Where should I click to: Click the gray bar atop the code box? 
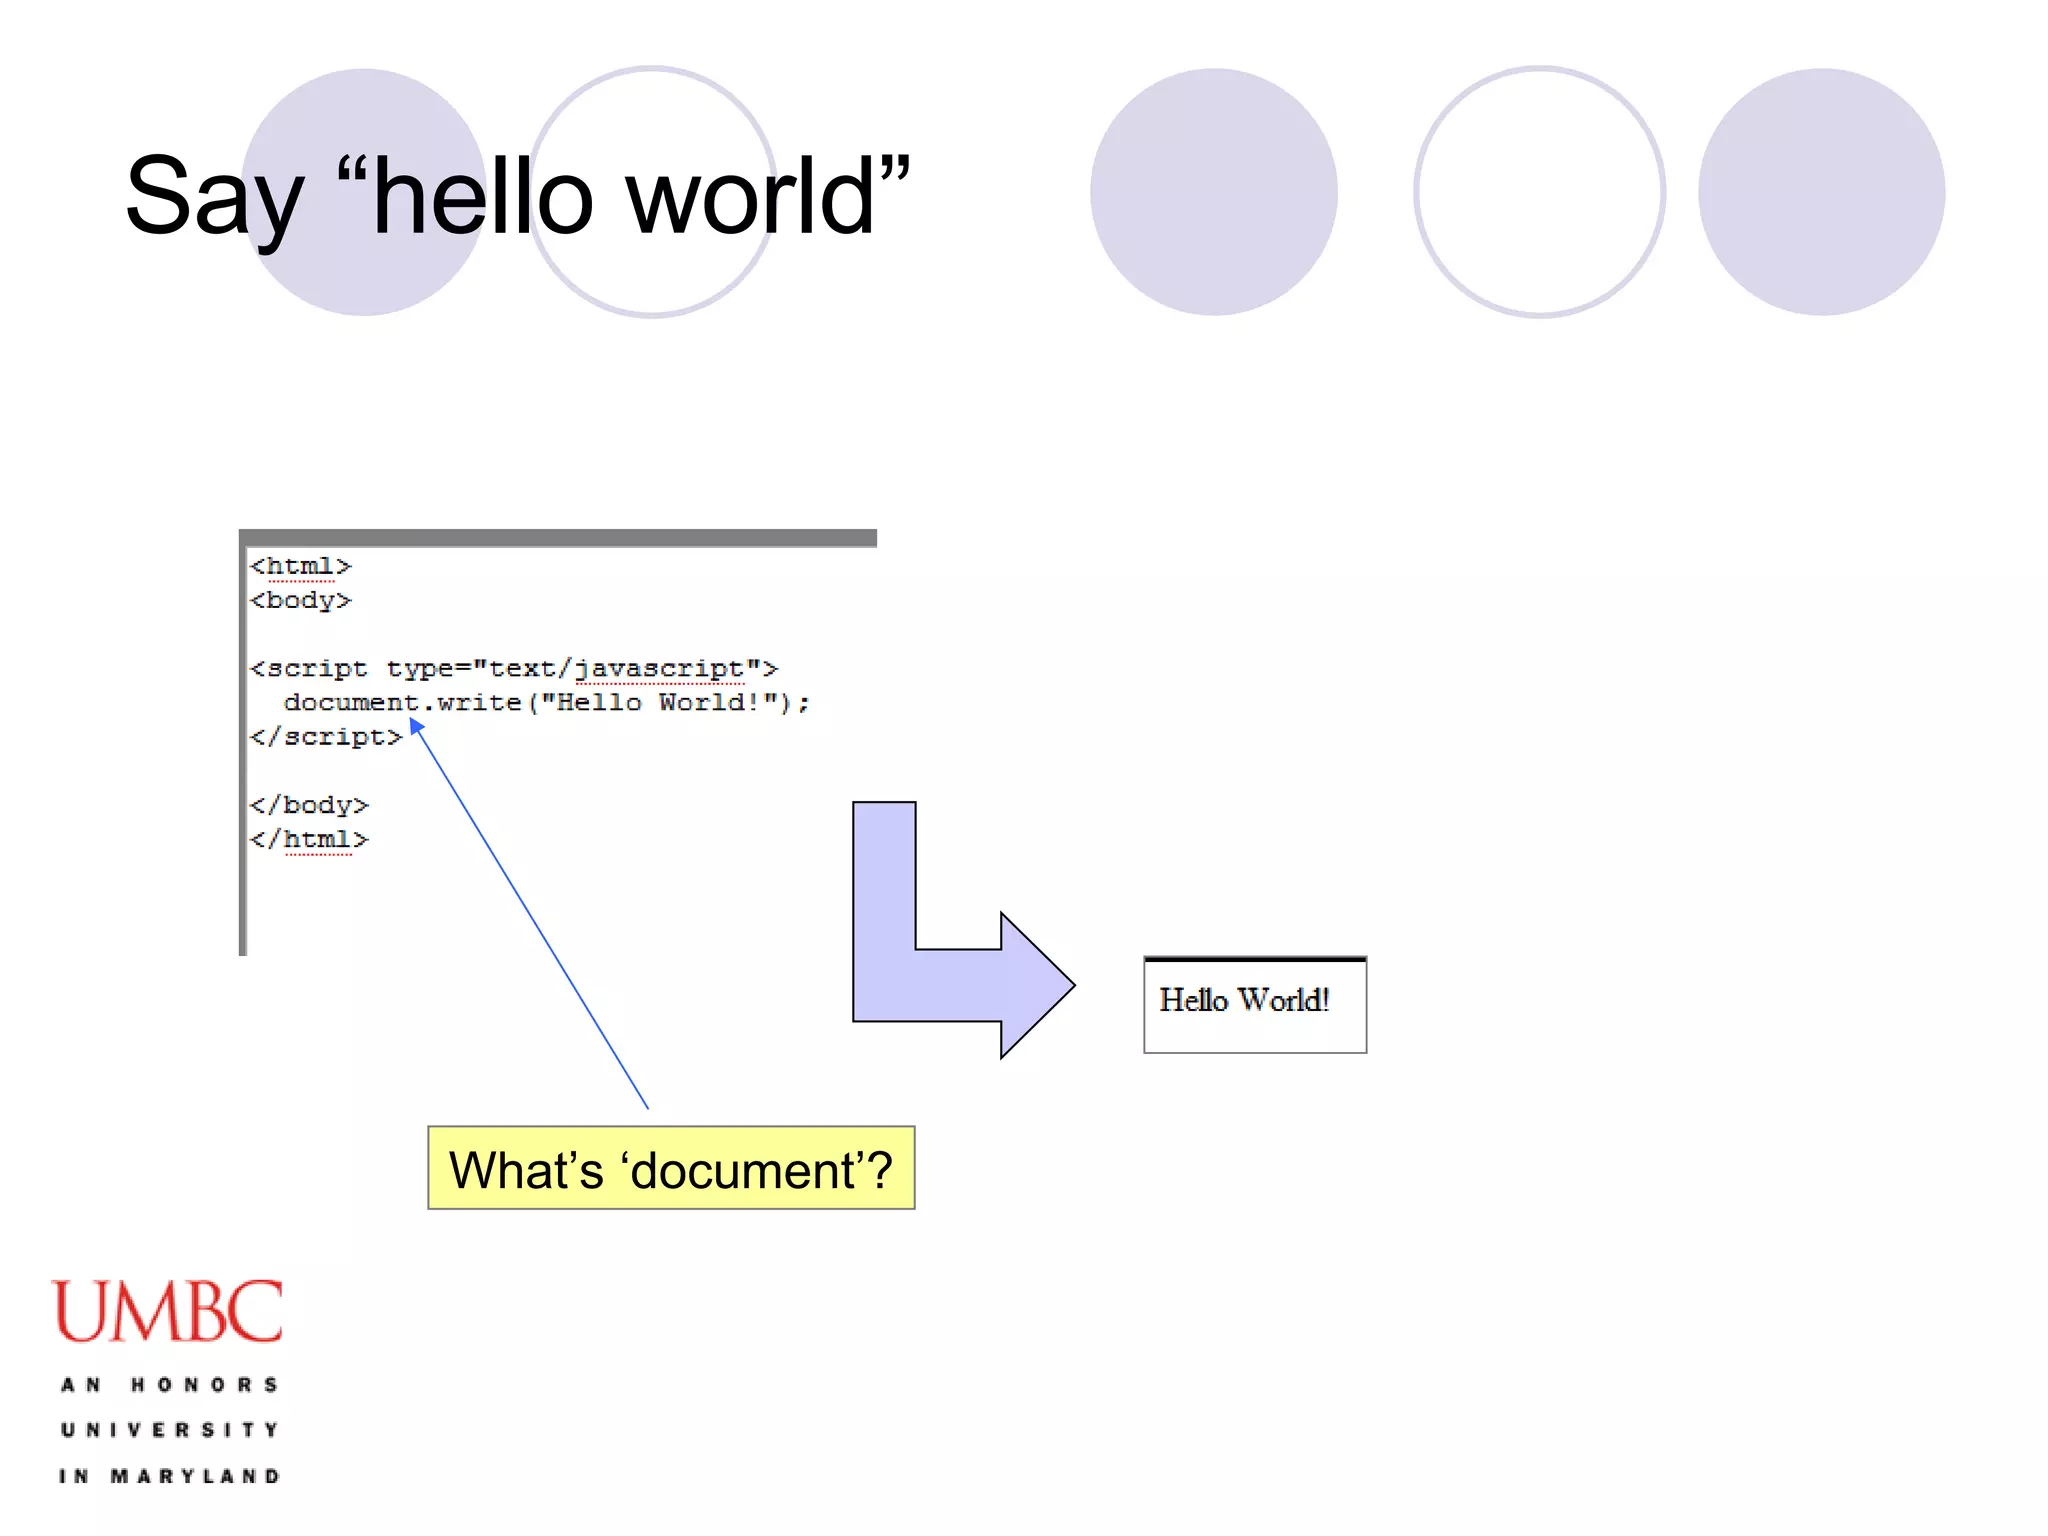tap(558, 538)
